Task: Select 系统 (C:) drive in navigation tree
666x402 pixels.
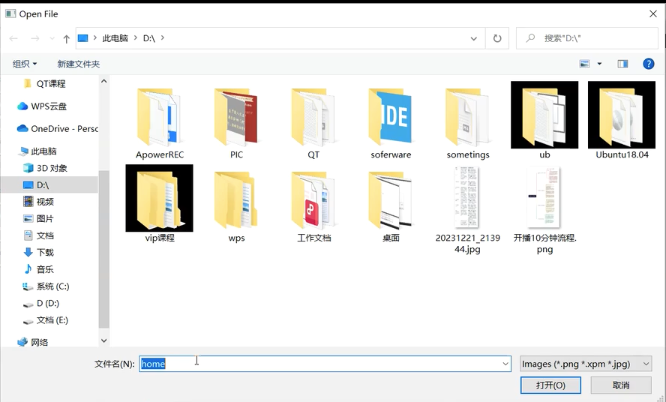Action: coord(52,286)
